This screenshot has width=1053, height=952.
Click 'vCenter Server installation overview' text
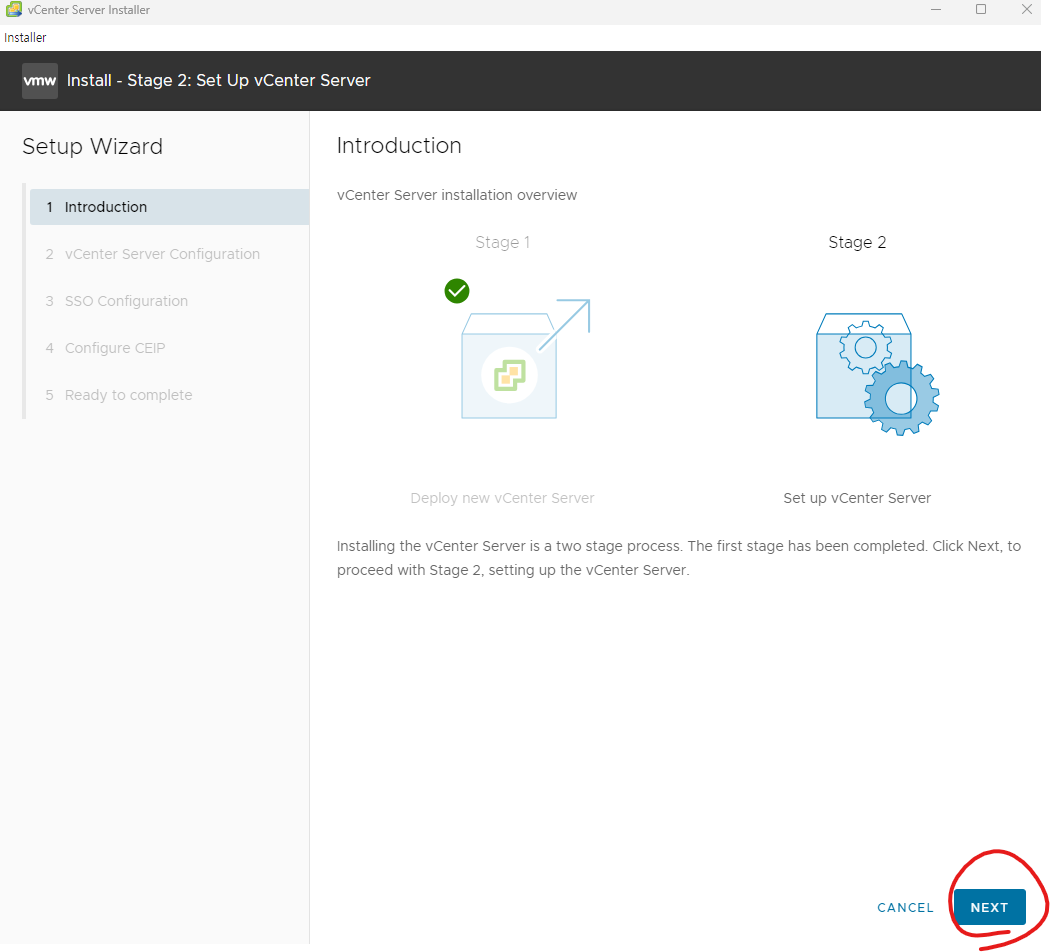(x=457, y=195)
